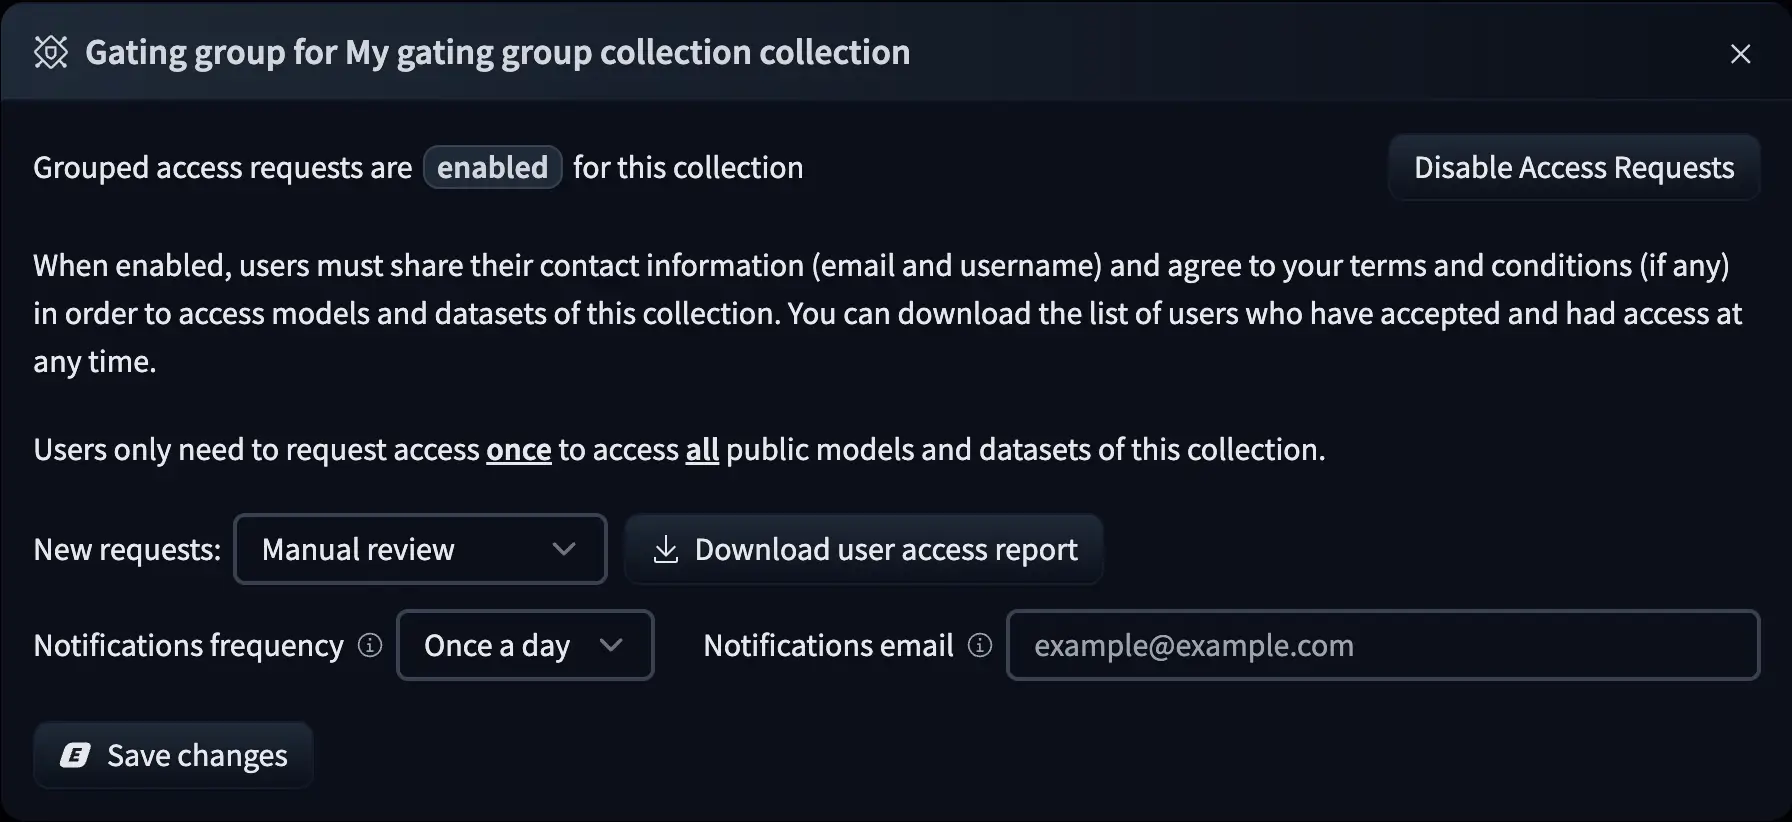Expand the chevron next to Manual review

tap(564, 548)
